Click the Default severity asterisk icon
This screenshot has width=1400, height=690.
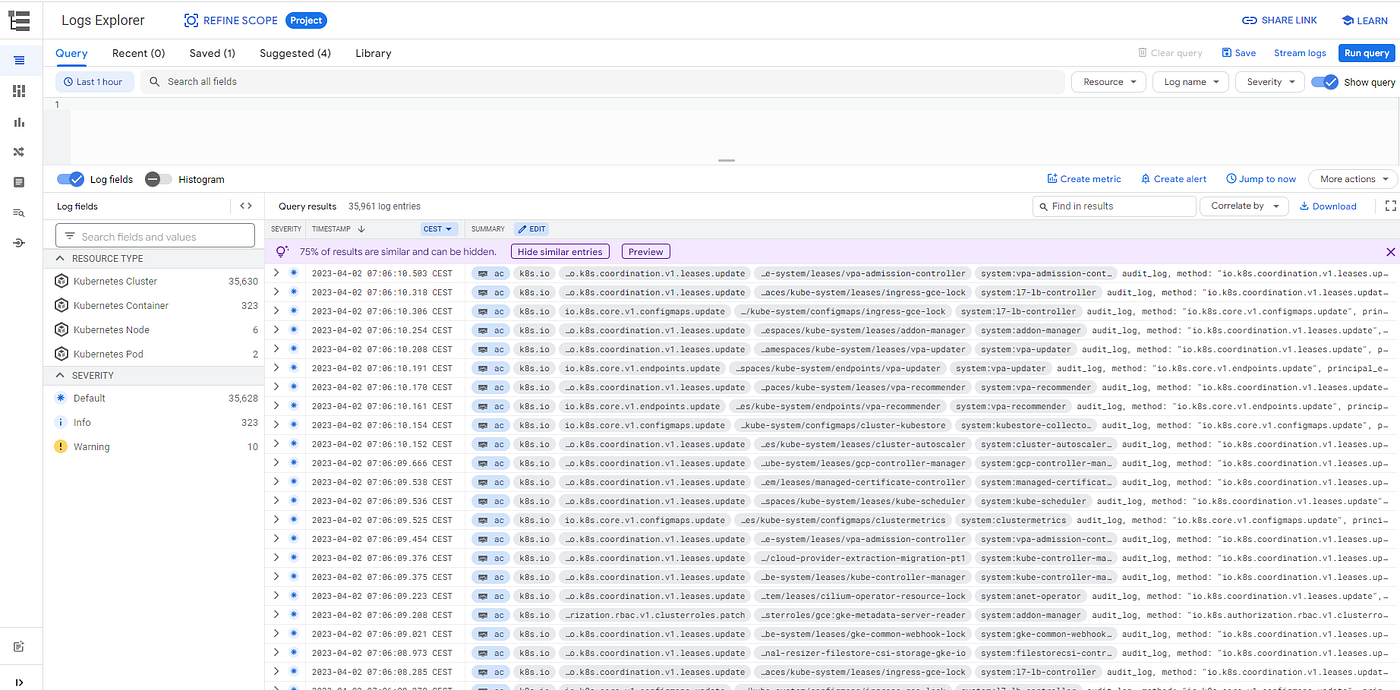(x=61, y=398)
